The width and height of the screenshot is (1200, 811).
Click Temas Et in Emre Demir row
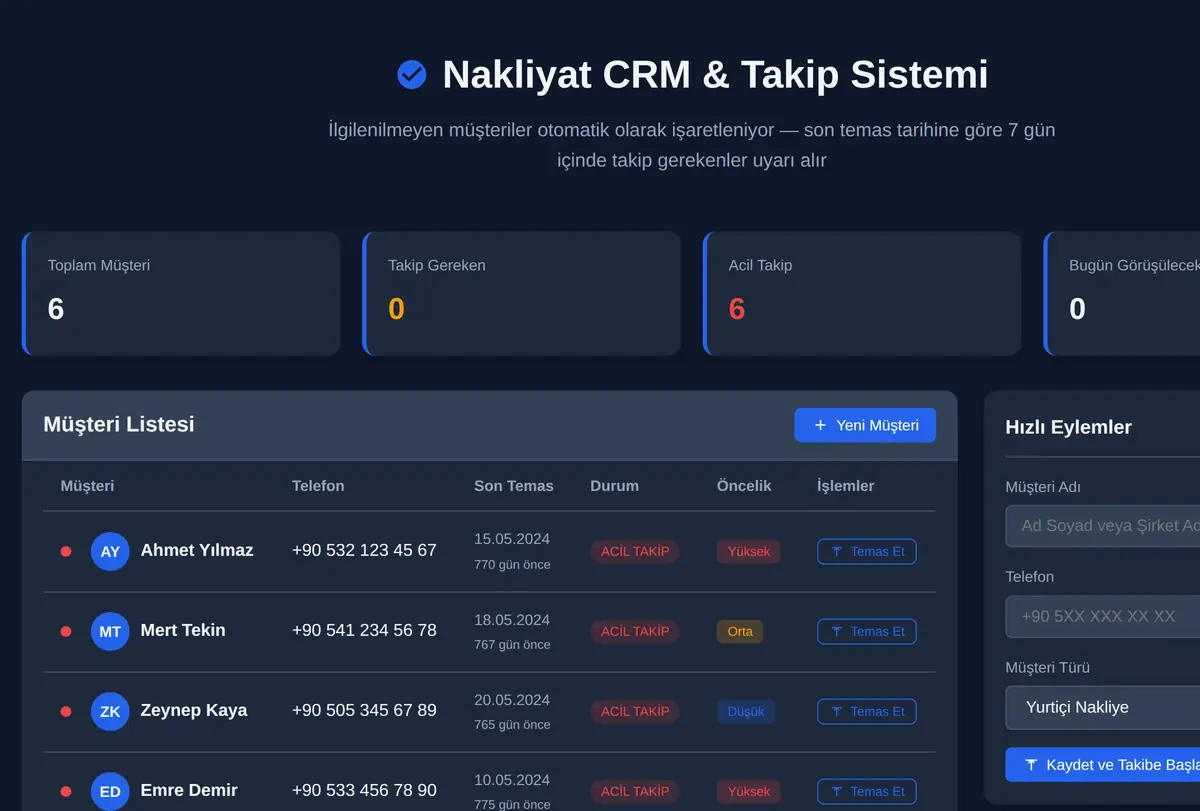coord(867,791)
